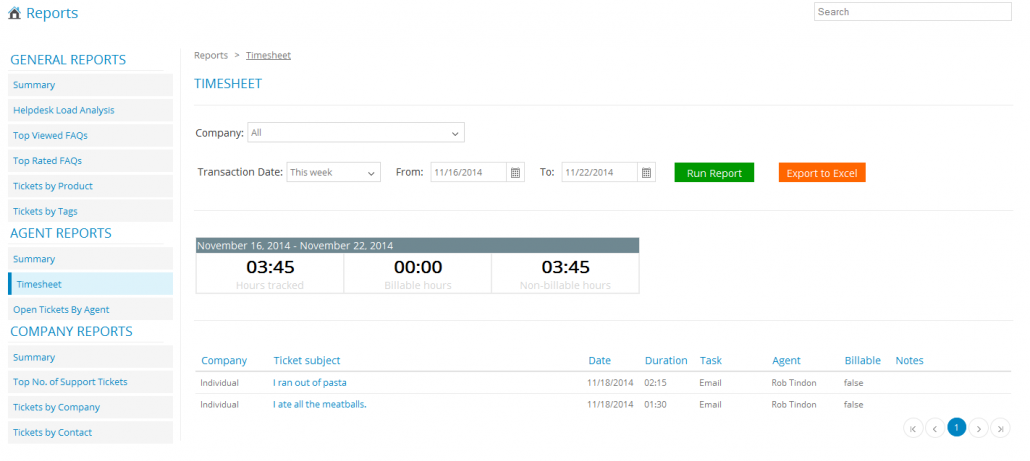Select Timesheet in Agent Reports
Image resolution: width=1030 pixels, height=461 pixels.
click(91, 284)
